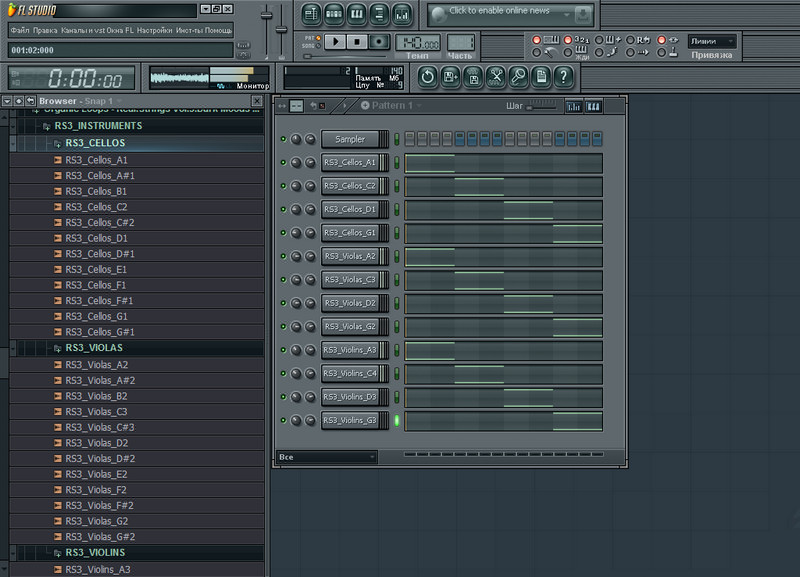Open the playlist window from toolbar
Image resolution: width=800 pixels, height=577 pixels.
click(310, 15)
